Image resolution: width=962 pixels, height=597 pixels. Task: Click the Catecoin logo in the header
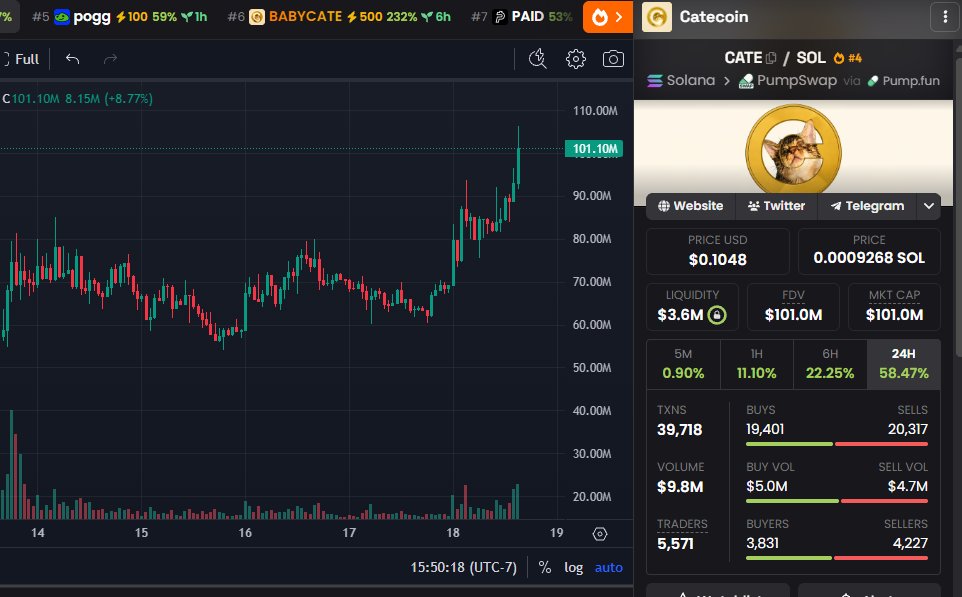(x=656, y=17)
